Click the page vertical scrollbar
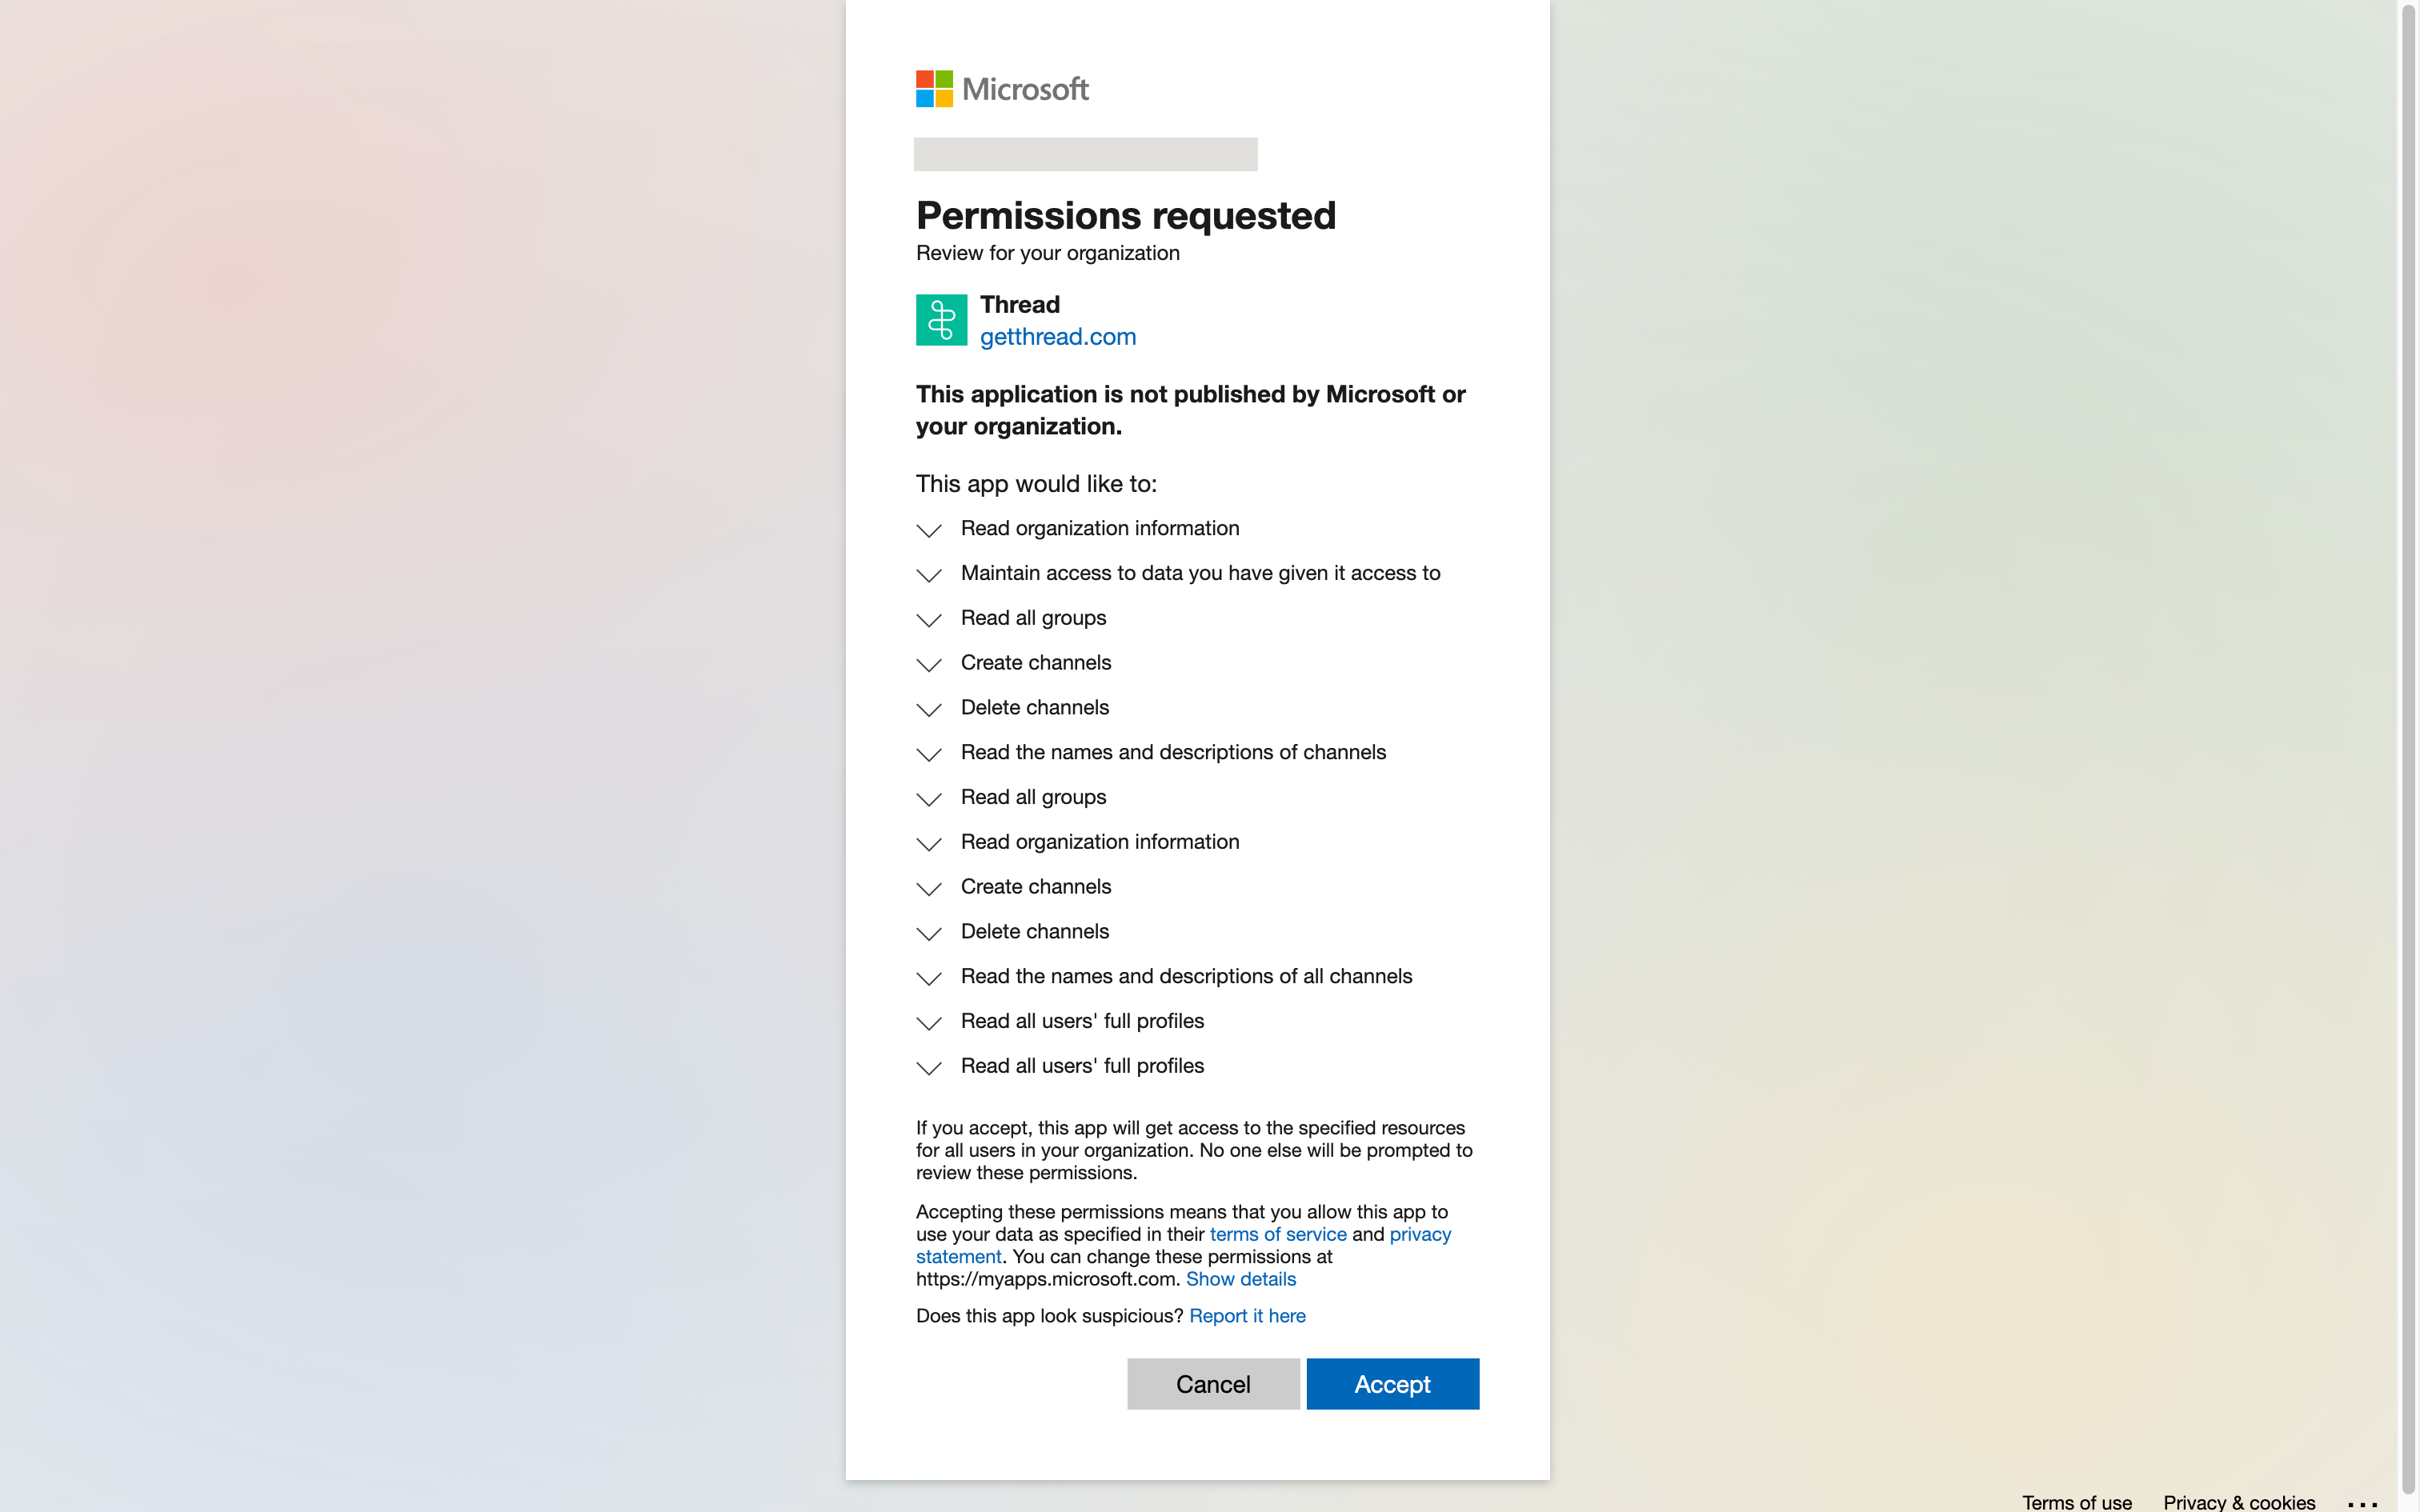This screenshot has height=1512, width=2420. tap(2409, 750)
